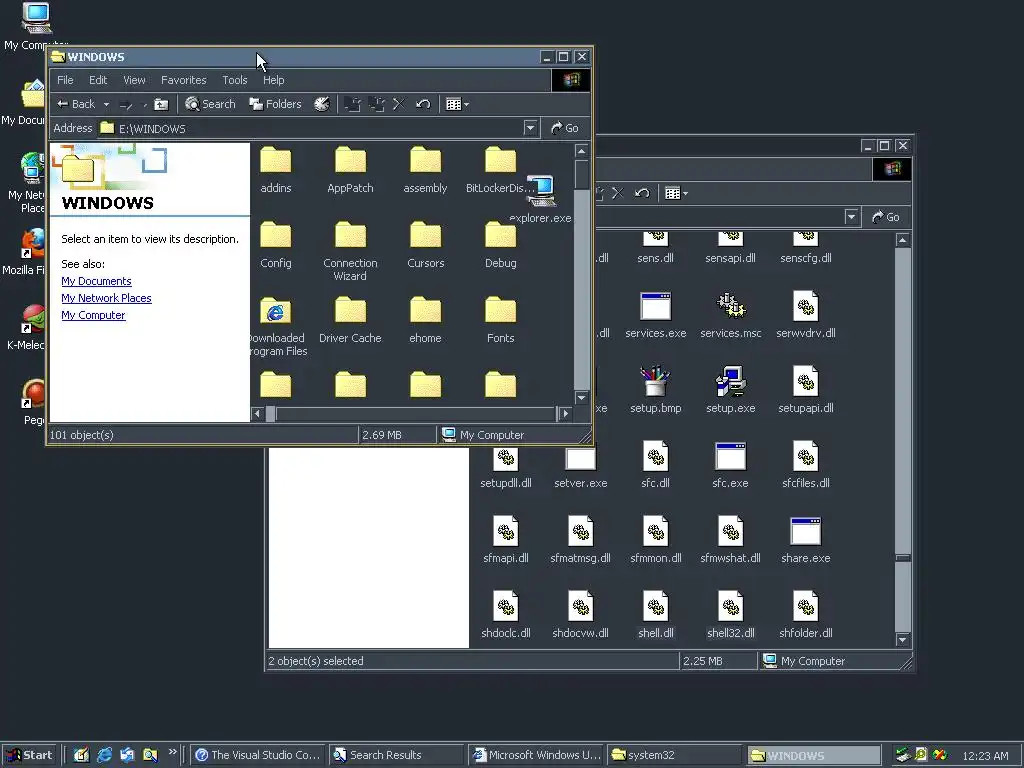Click the History icon beside Folders
The image size is (1024, 768).
(x=322, y=104)
